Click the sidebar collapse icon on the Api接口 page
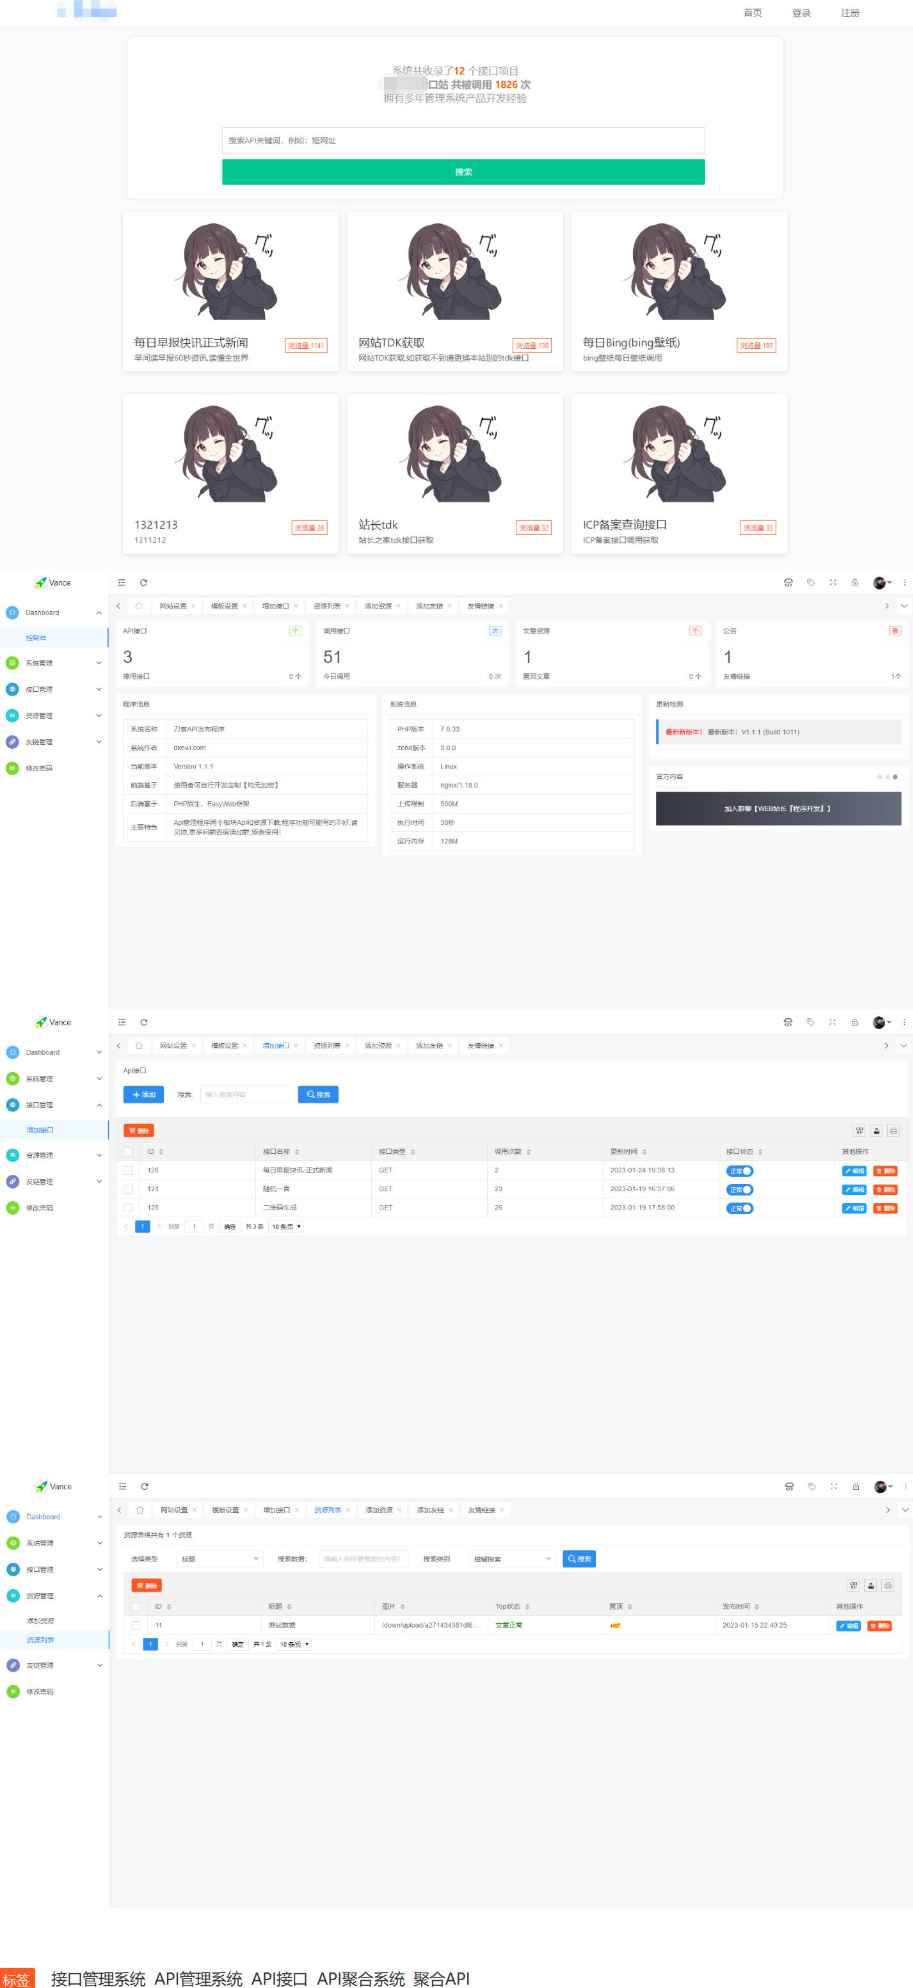 122,1022
